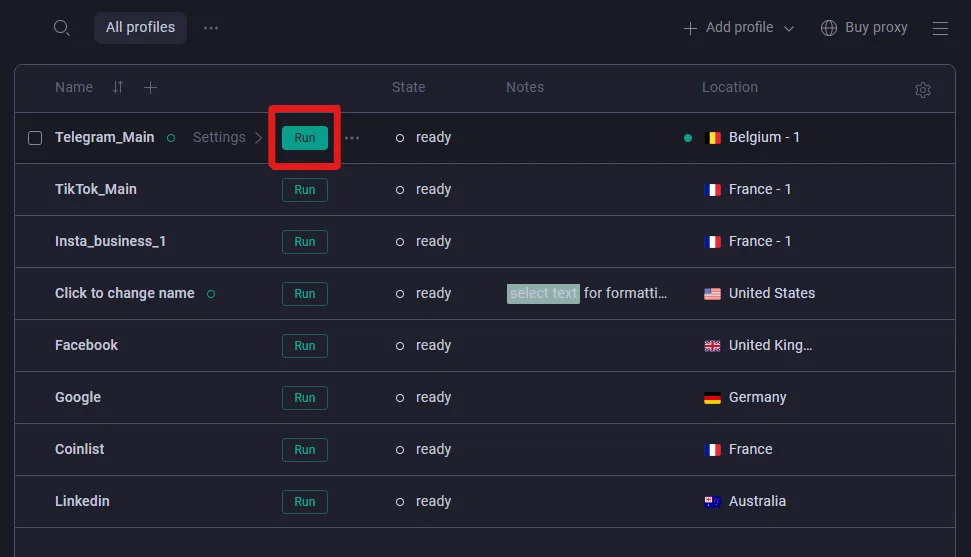Open the three-dot menu beside All profiles
971x557 pixels.
tap(211, 28)
